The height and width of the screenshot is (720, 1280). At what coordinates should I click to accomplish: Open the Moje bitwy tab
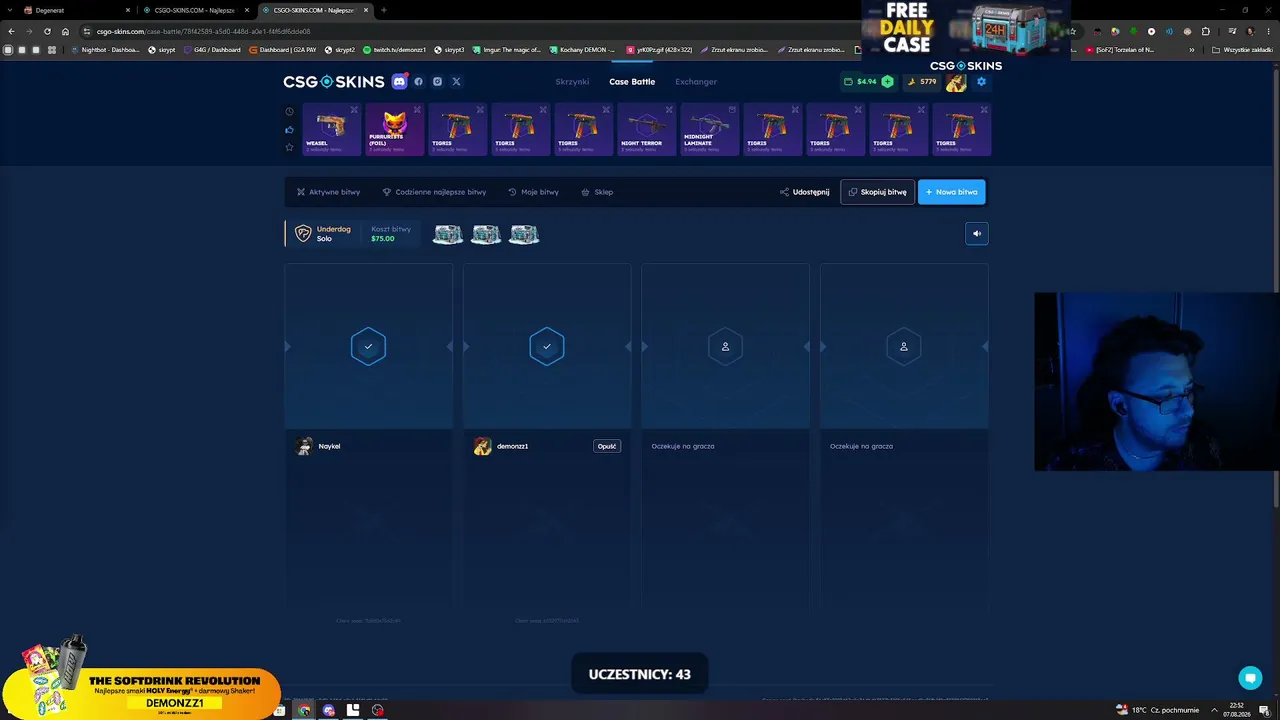tap(533, 192)
